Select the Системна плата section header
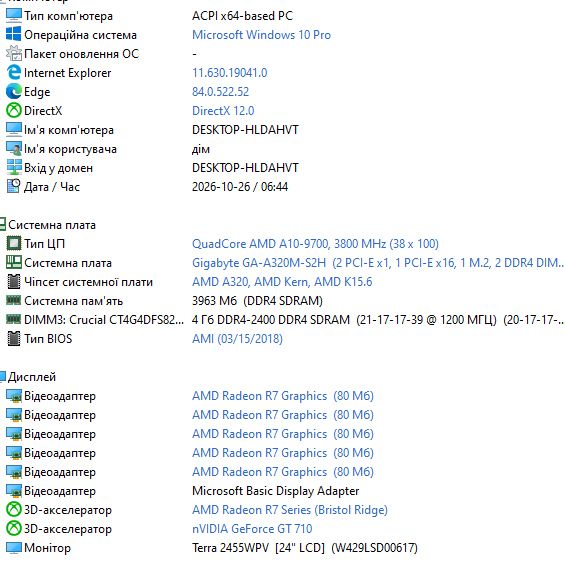This screenshot has width=565, height=561. coord(52,225)
